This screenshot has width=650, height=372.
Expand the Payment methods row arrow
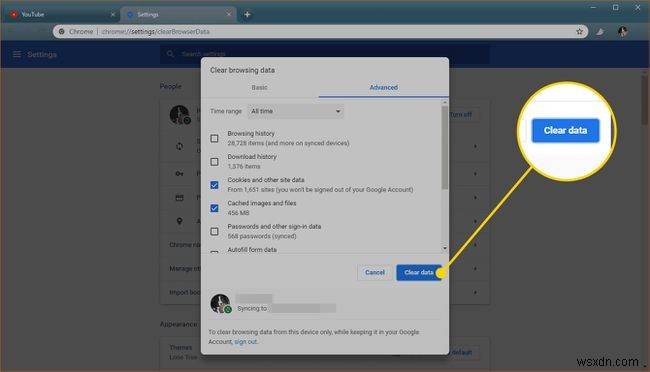coord(475,197)
